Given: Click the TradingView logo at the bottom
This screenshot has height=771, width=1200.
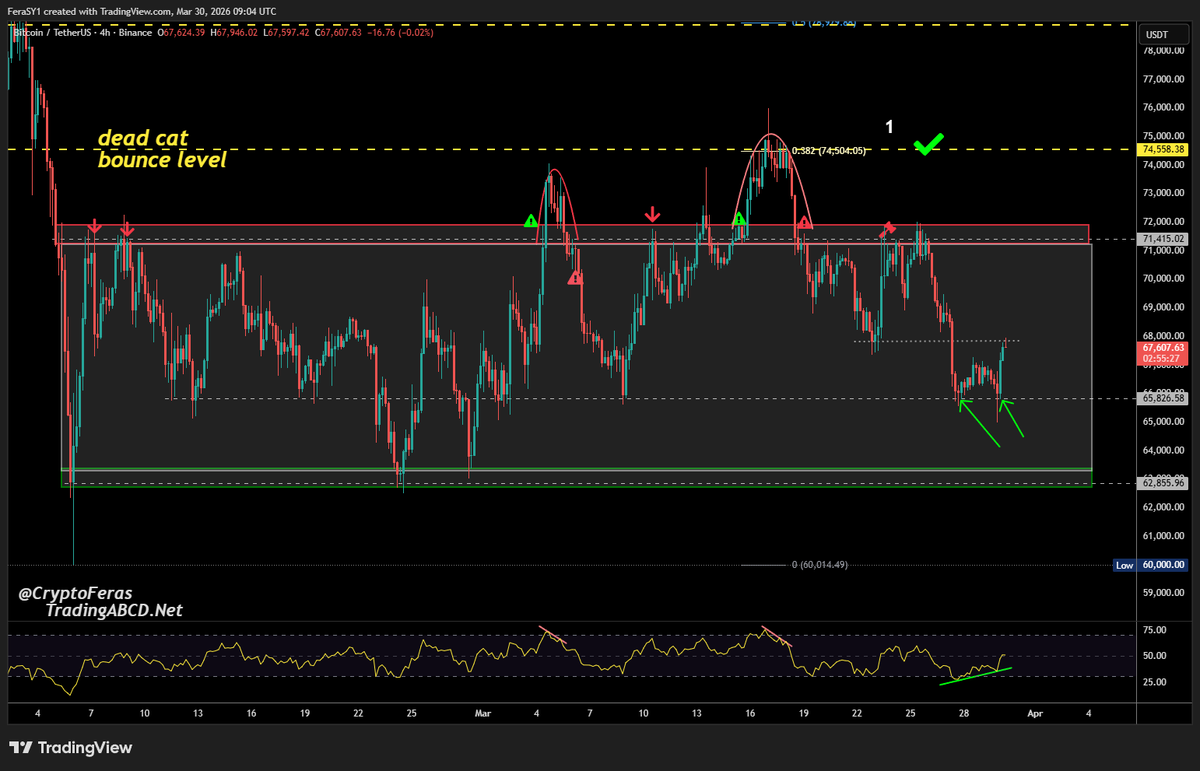Looking at the screenshot, I should coord(70,748).
